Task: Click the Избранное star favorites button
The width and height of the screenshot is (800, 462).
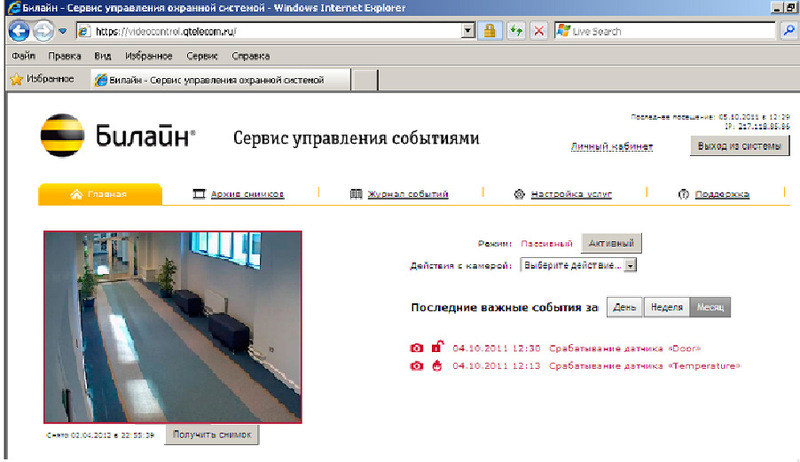Action: [42, 79]
